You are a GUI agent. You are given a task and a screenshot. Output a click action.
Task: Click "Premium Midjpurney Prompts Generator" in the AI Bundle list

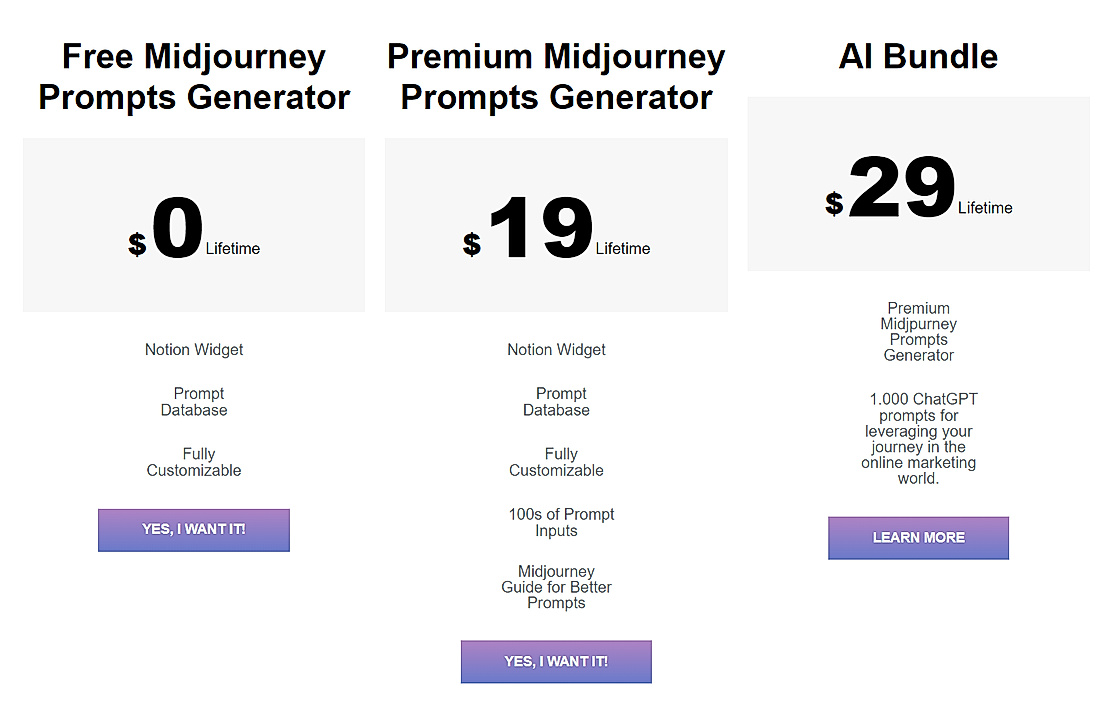click(919, 332)
